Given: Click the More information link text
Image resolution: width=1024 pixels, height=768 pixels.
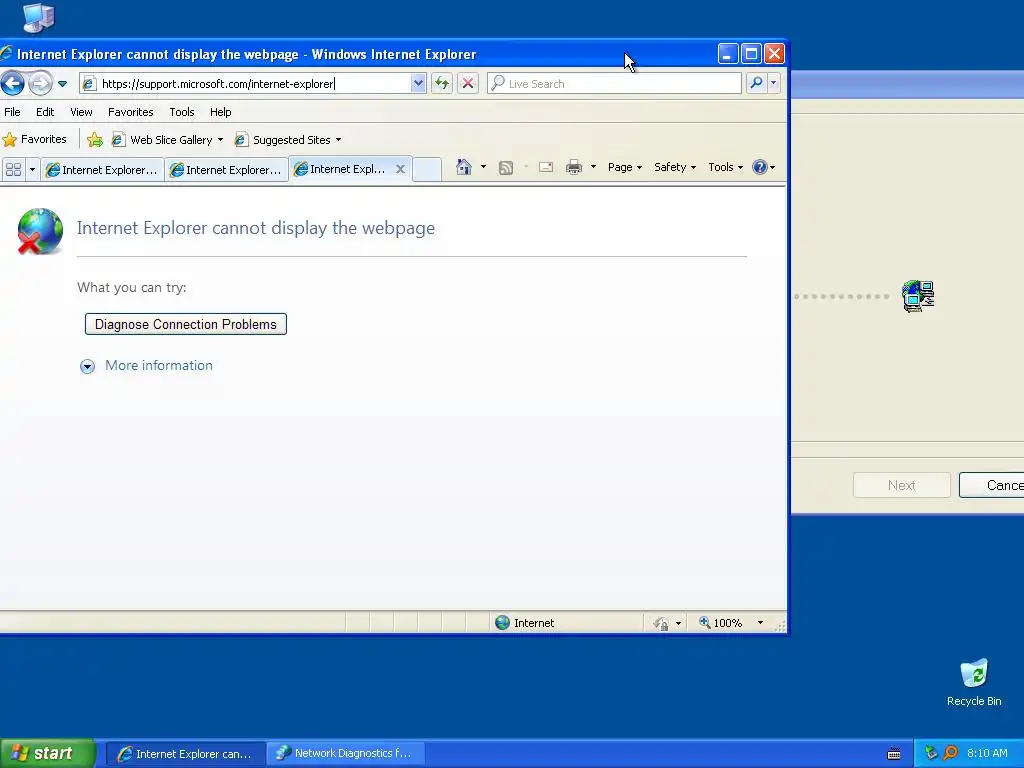Looking at the screenshot, I should tap(159, 366).
